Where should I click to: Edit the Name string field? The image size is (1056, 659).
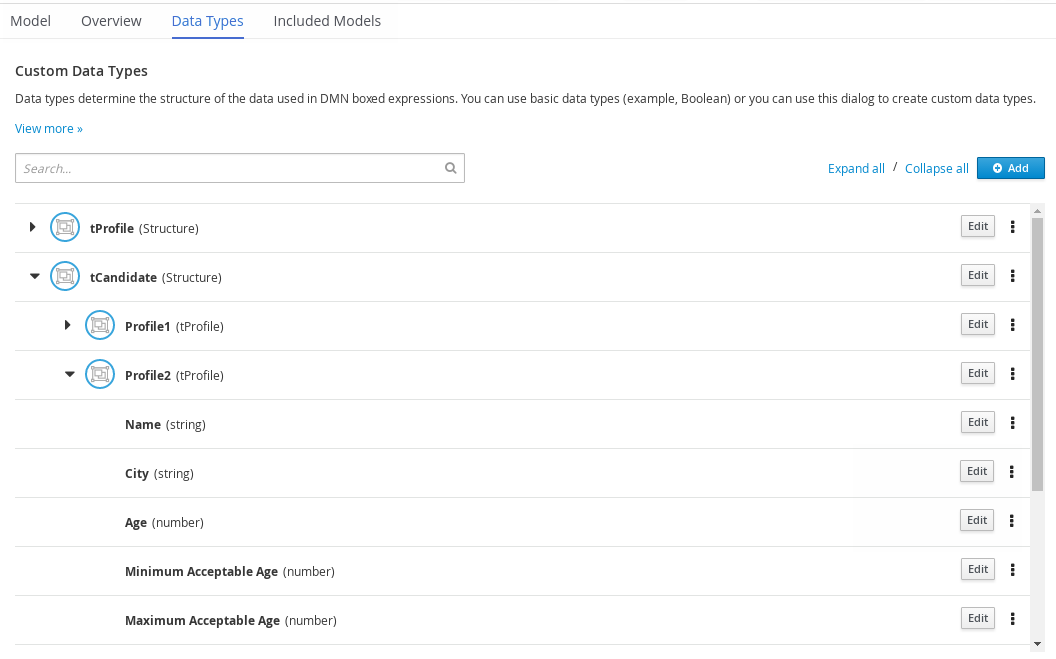click(x=977, y=422)
